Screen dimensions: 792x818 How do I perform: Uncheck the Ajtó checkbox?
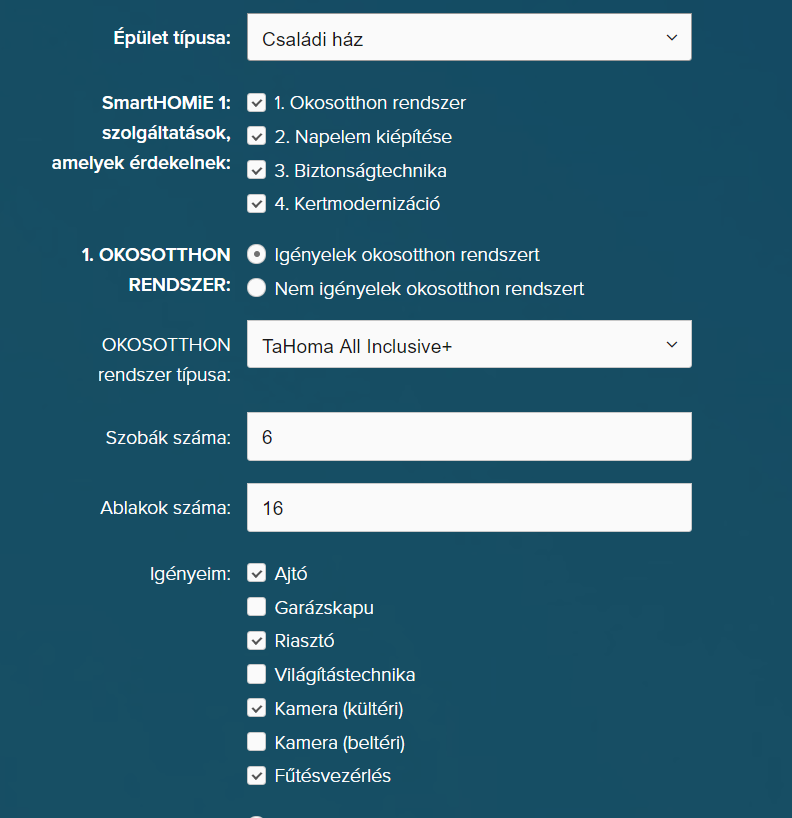[257, 573]
